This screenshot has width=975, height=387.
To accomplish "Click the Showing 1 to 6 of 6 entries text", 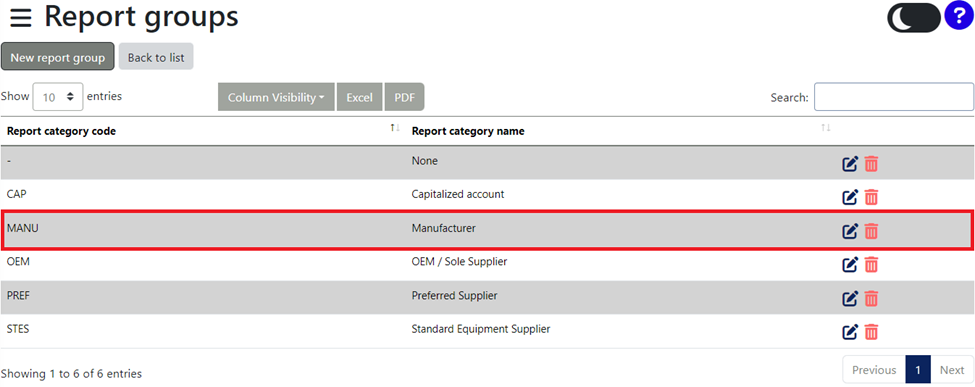I will click(71, 374).
